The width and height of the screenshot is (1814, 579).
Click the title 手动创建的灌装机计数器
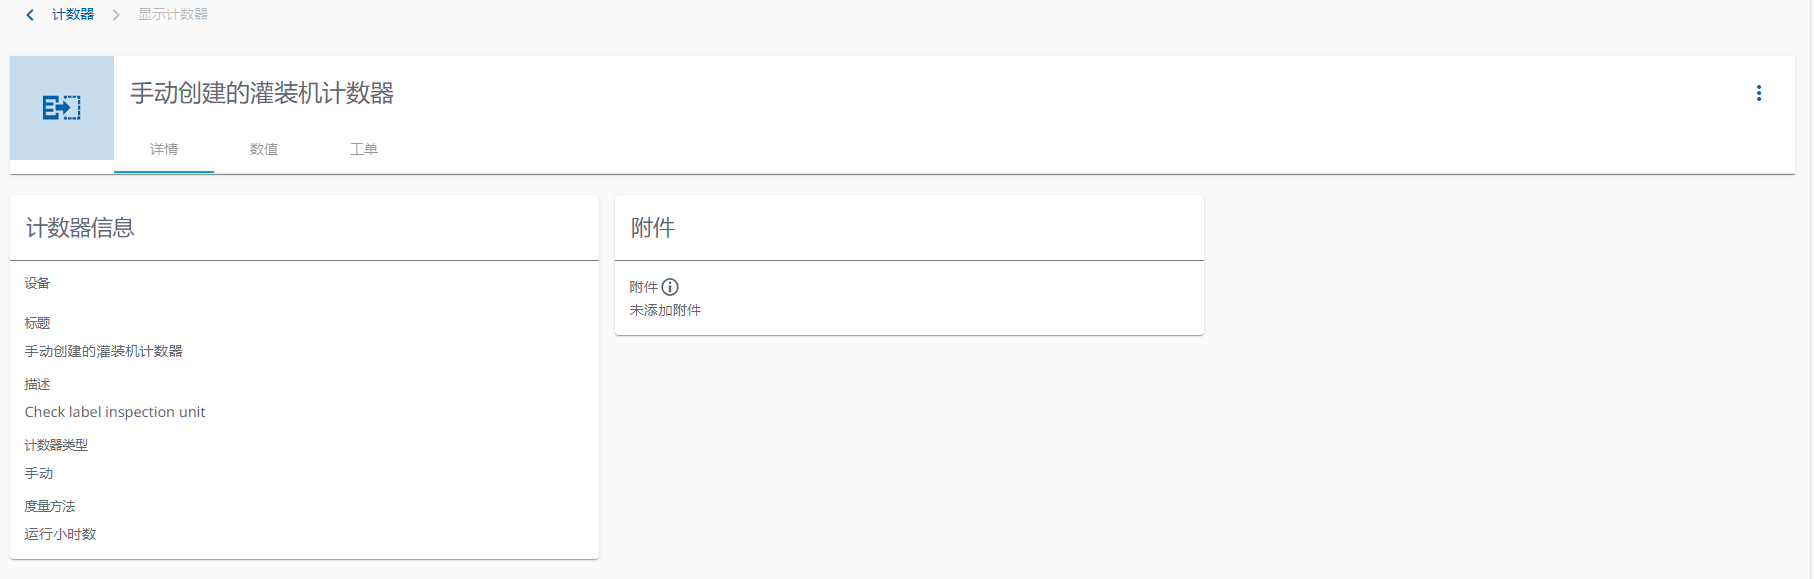(262, 93)
